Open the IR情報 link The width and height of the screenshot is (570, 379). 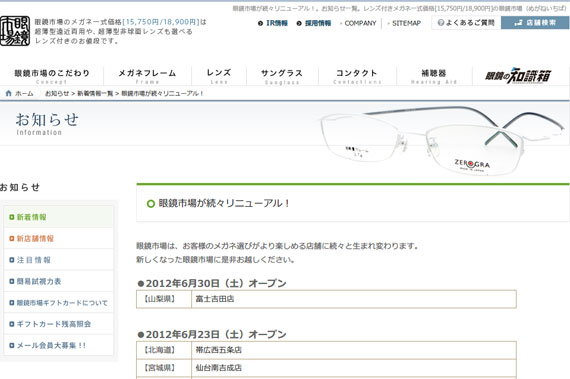click(x=277, y=23)
